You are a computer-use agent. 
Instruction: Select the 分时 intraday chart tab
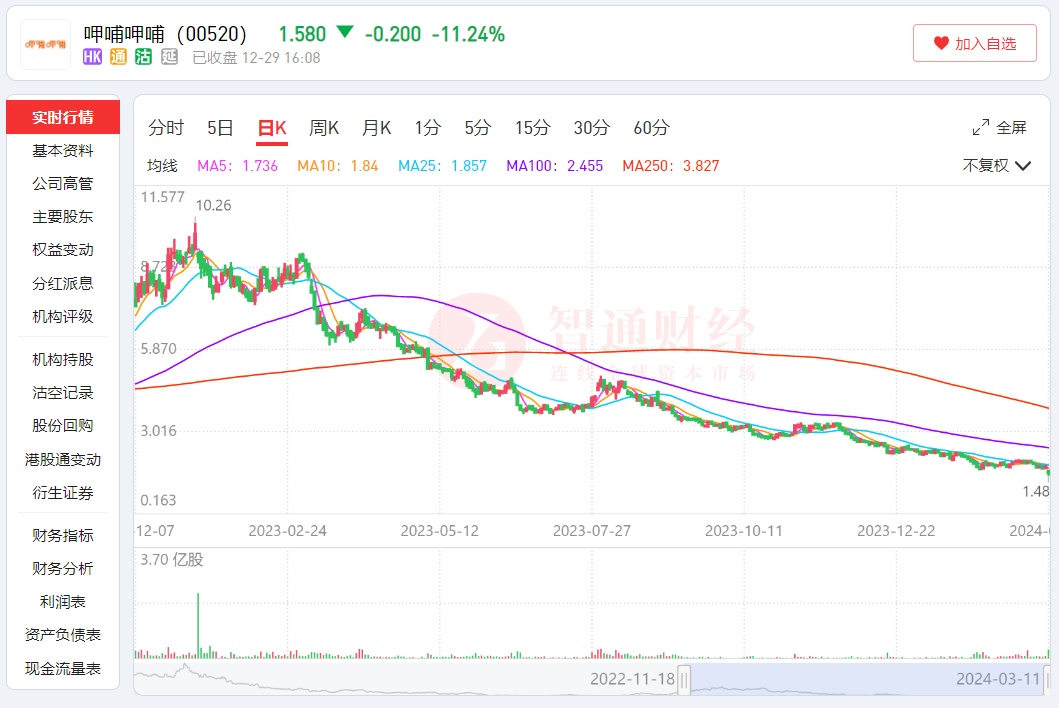[166, 128]
